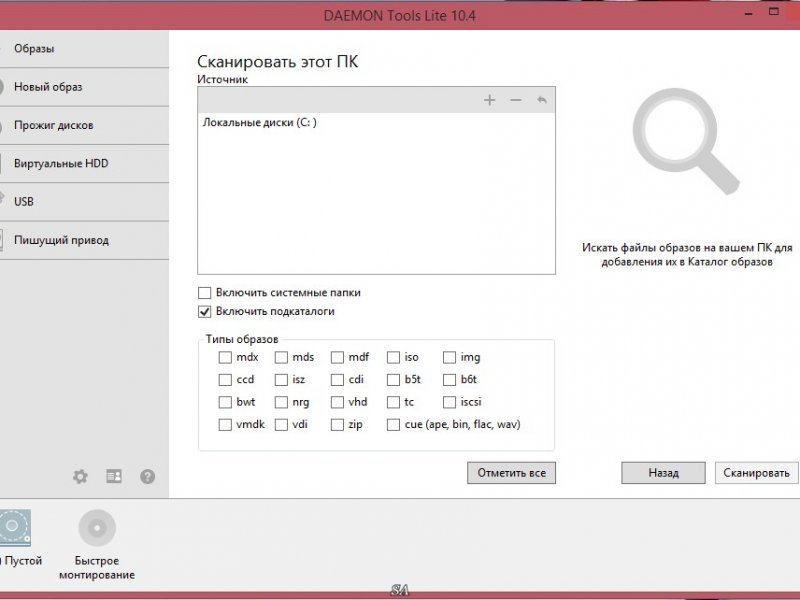The width and height of the screenshot is (800, 600).
Task: Enable the vmdk image type checkbox
Action: coord(225,425)
